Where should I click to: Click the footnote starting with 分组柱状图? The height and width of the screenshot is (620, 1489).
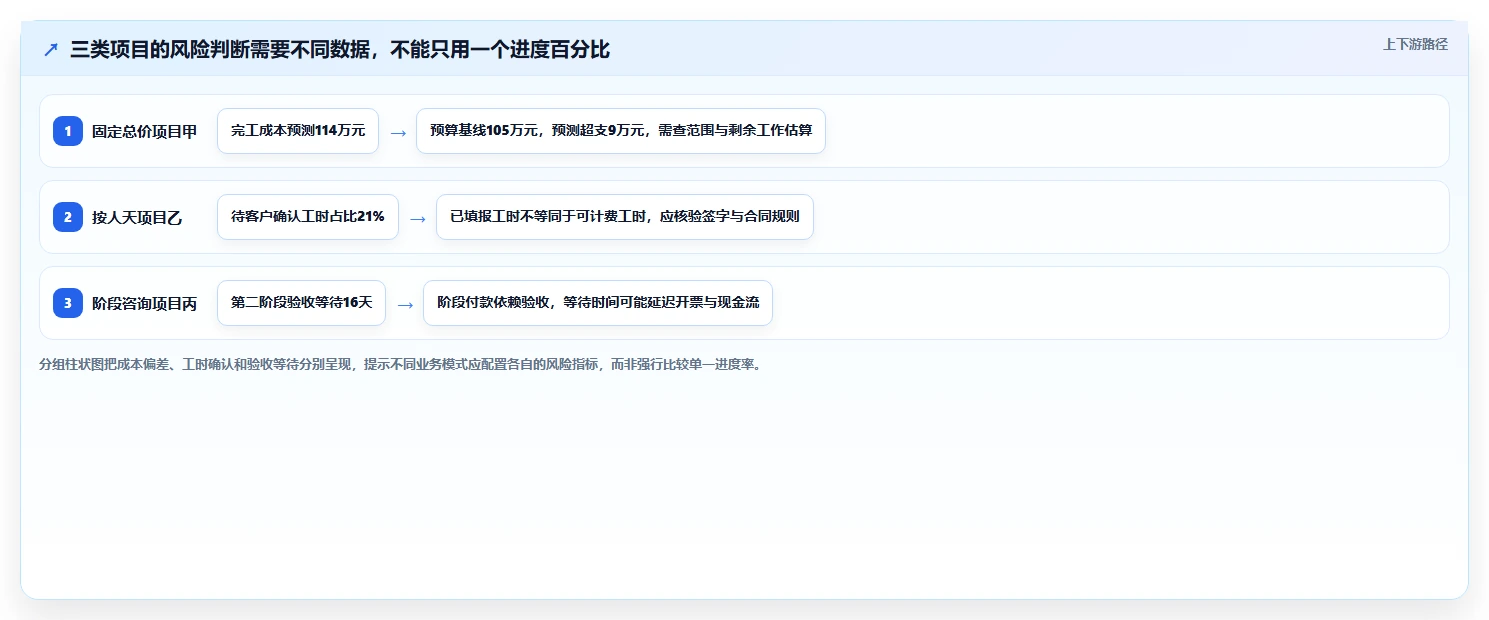click(402, 364)
